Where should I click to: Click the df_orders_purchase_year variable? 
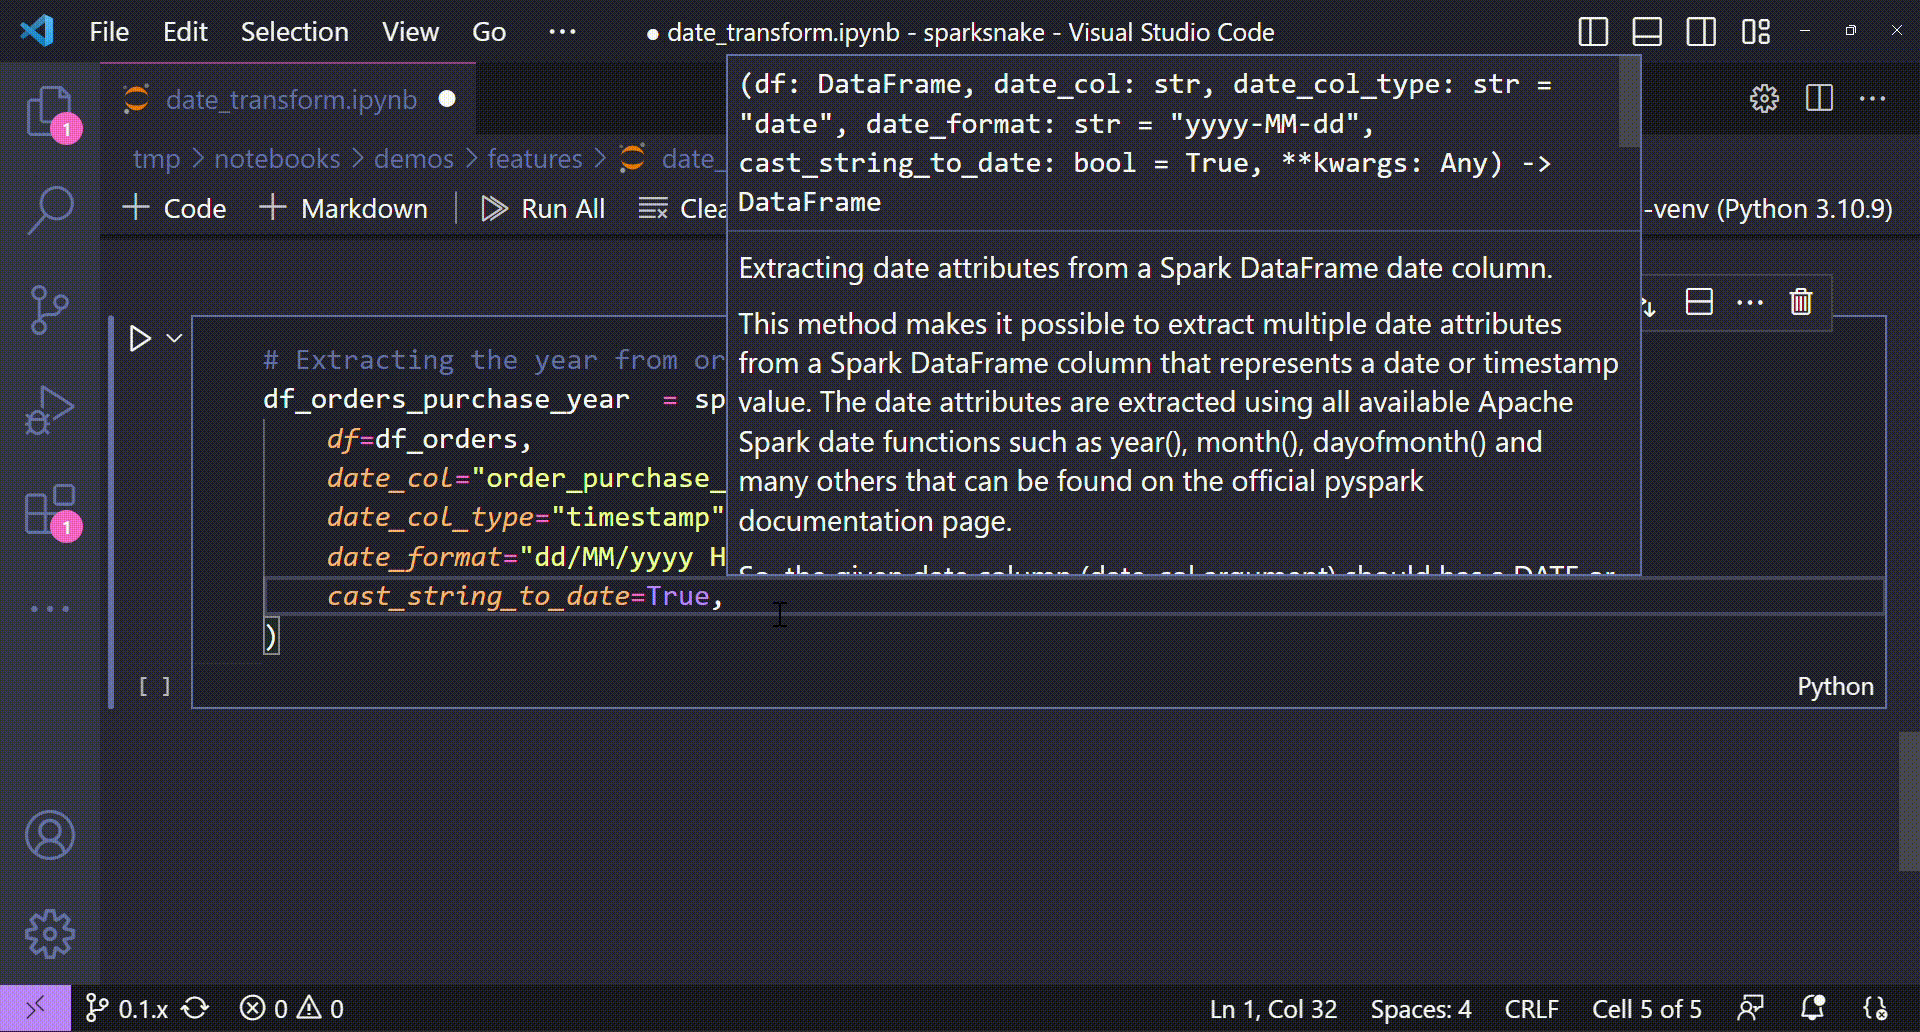446,399
